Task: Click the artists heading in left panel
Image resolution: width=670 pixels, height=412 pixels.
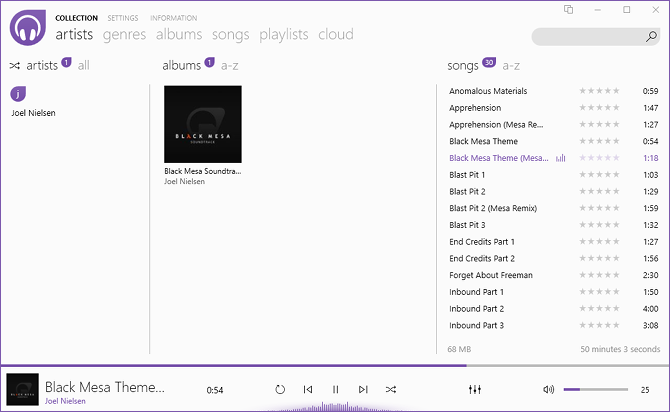Action: tap(42, 65)
